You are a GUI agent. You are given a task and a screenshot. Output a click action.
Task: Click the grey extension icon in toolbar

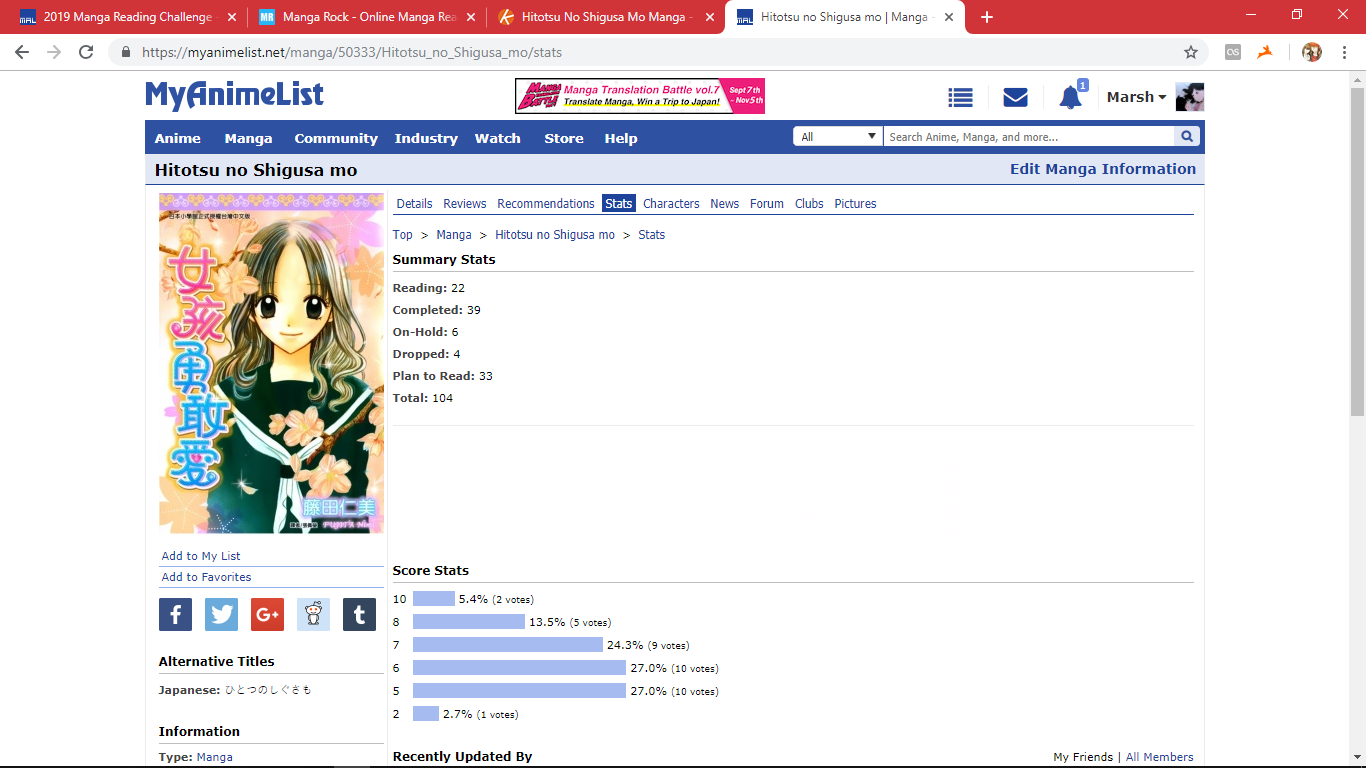[1233, 52]
